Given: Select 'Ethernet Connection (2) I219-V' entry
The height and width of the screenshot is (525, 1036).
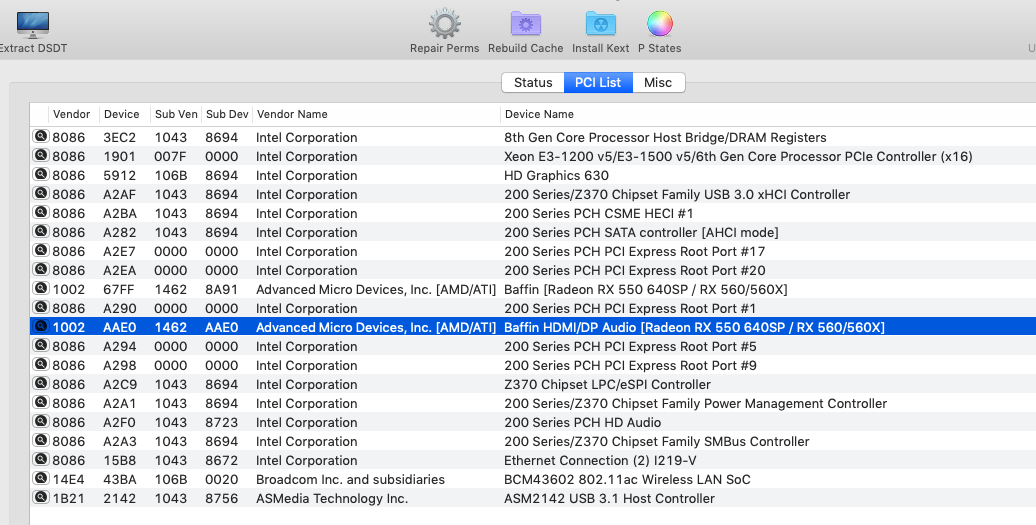Looking at the screenshot, I should click(x=600, y=460).
